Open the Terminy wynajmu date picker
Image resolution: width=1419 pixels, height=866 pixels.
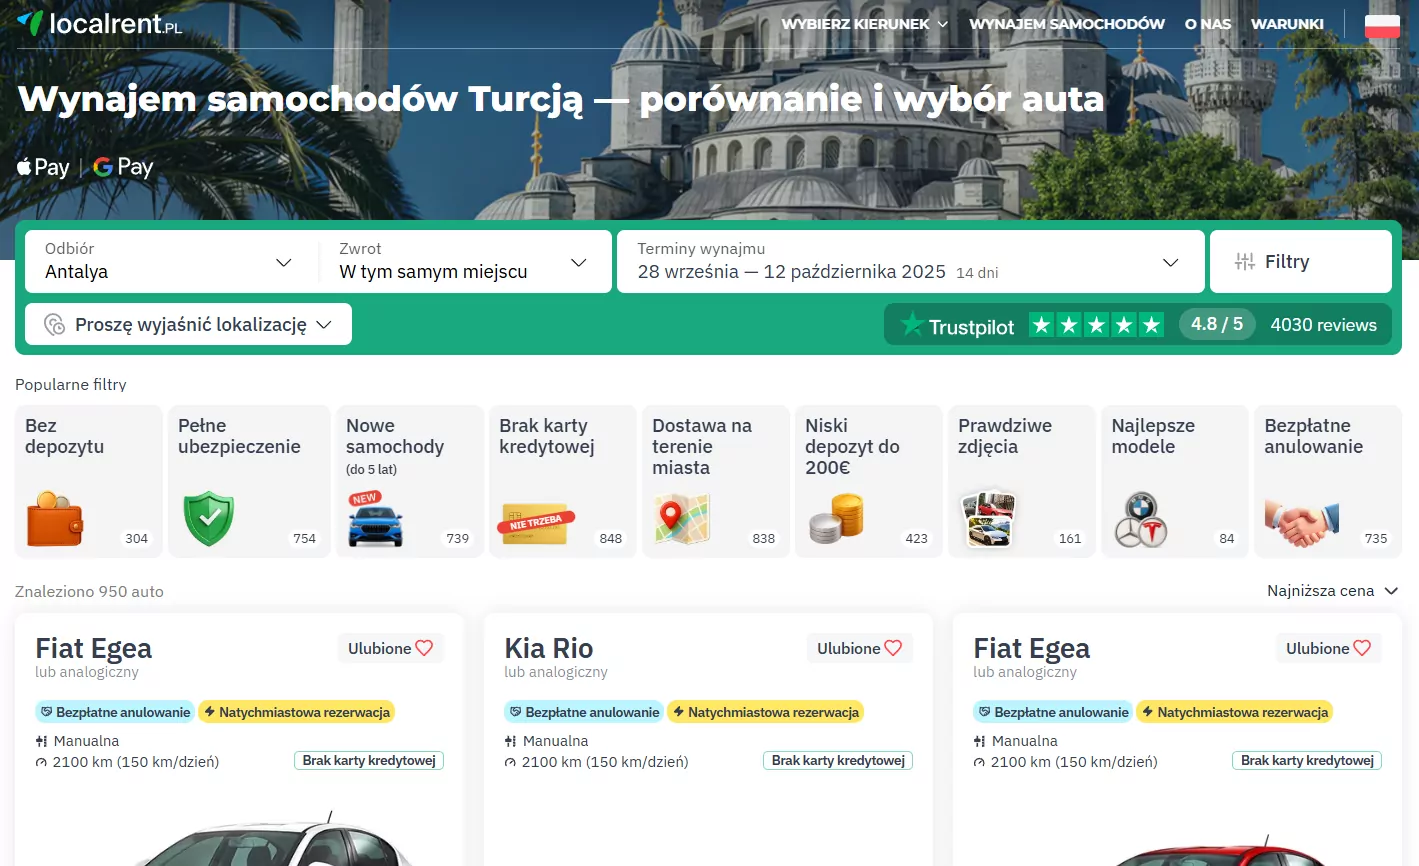(909, 262)
